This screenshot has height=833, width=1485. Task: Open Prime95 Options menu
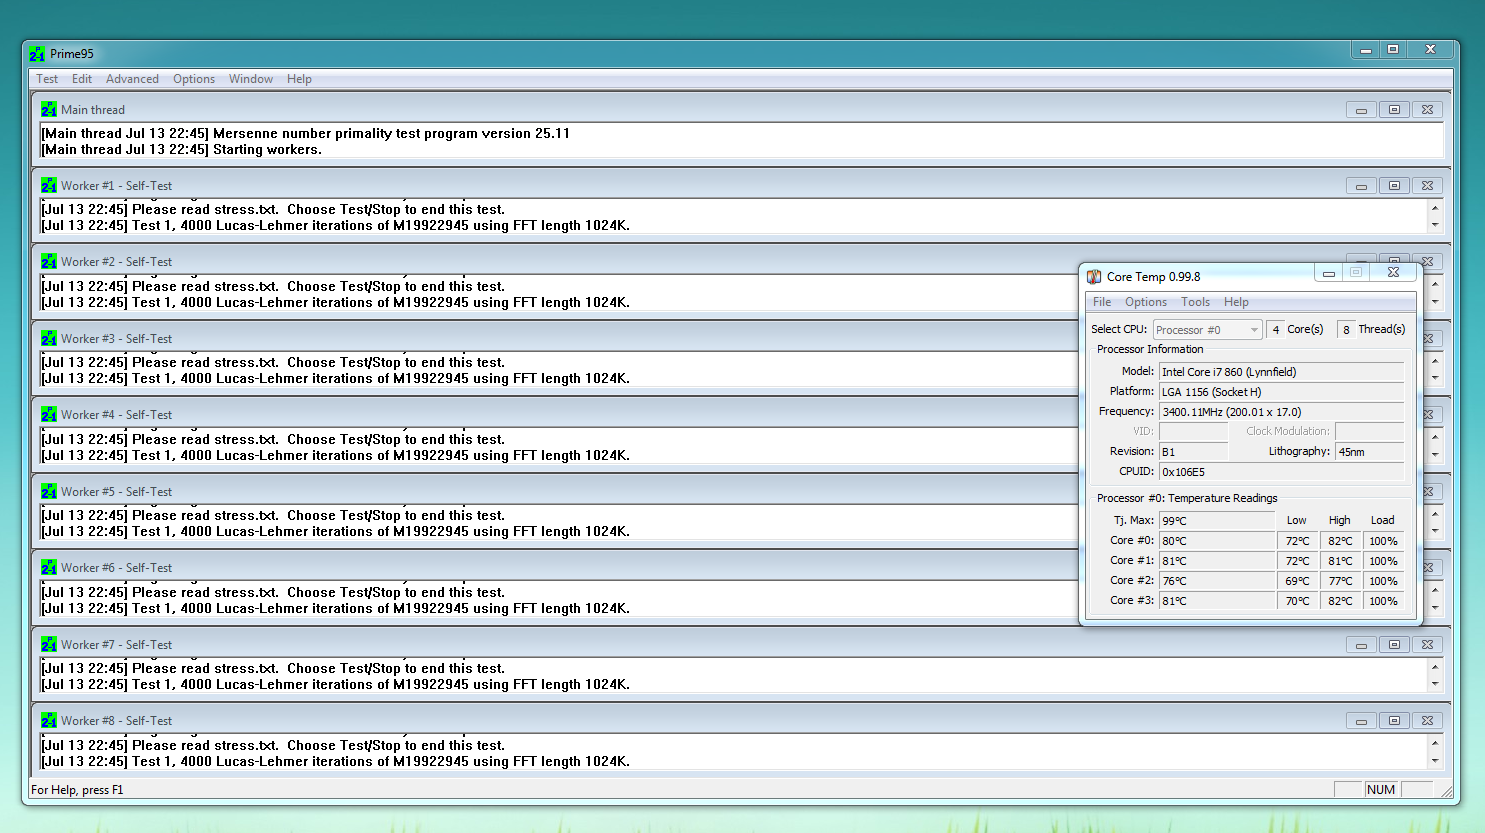194,79
